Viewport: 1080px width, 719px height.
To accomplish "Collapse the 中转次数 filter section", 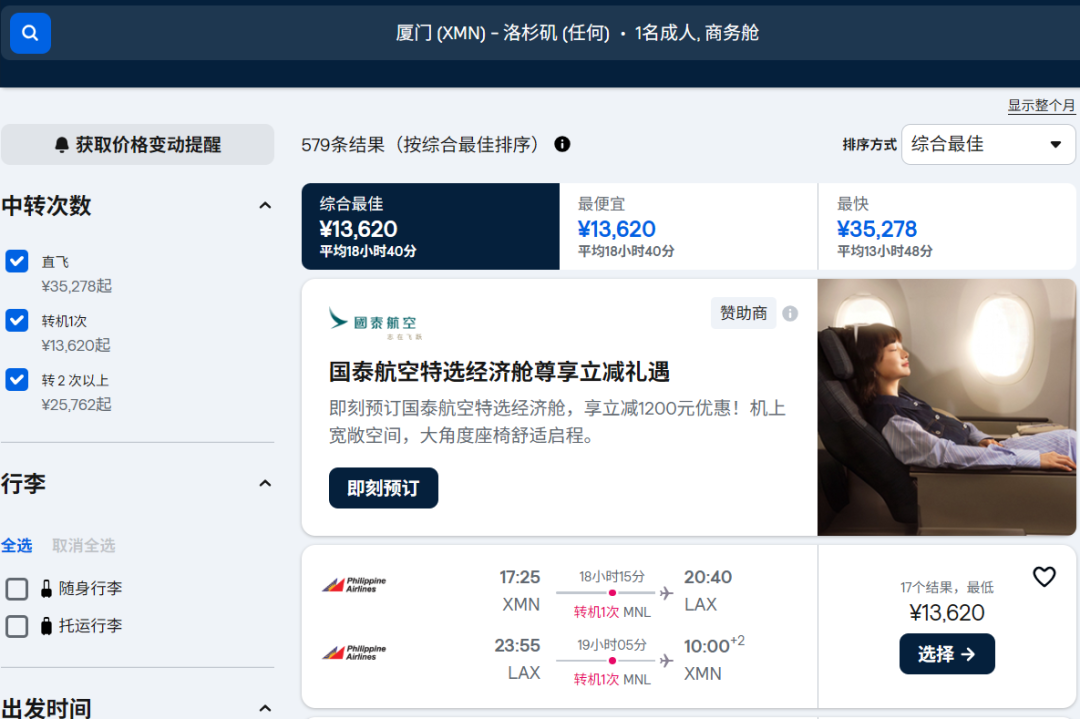I will coord(265,206).
